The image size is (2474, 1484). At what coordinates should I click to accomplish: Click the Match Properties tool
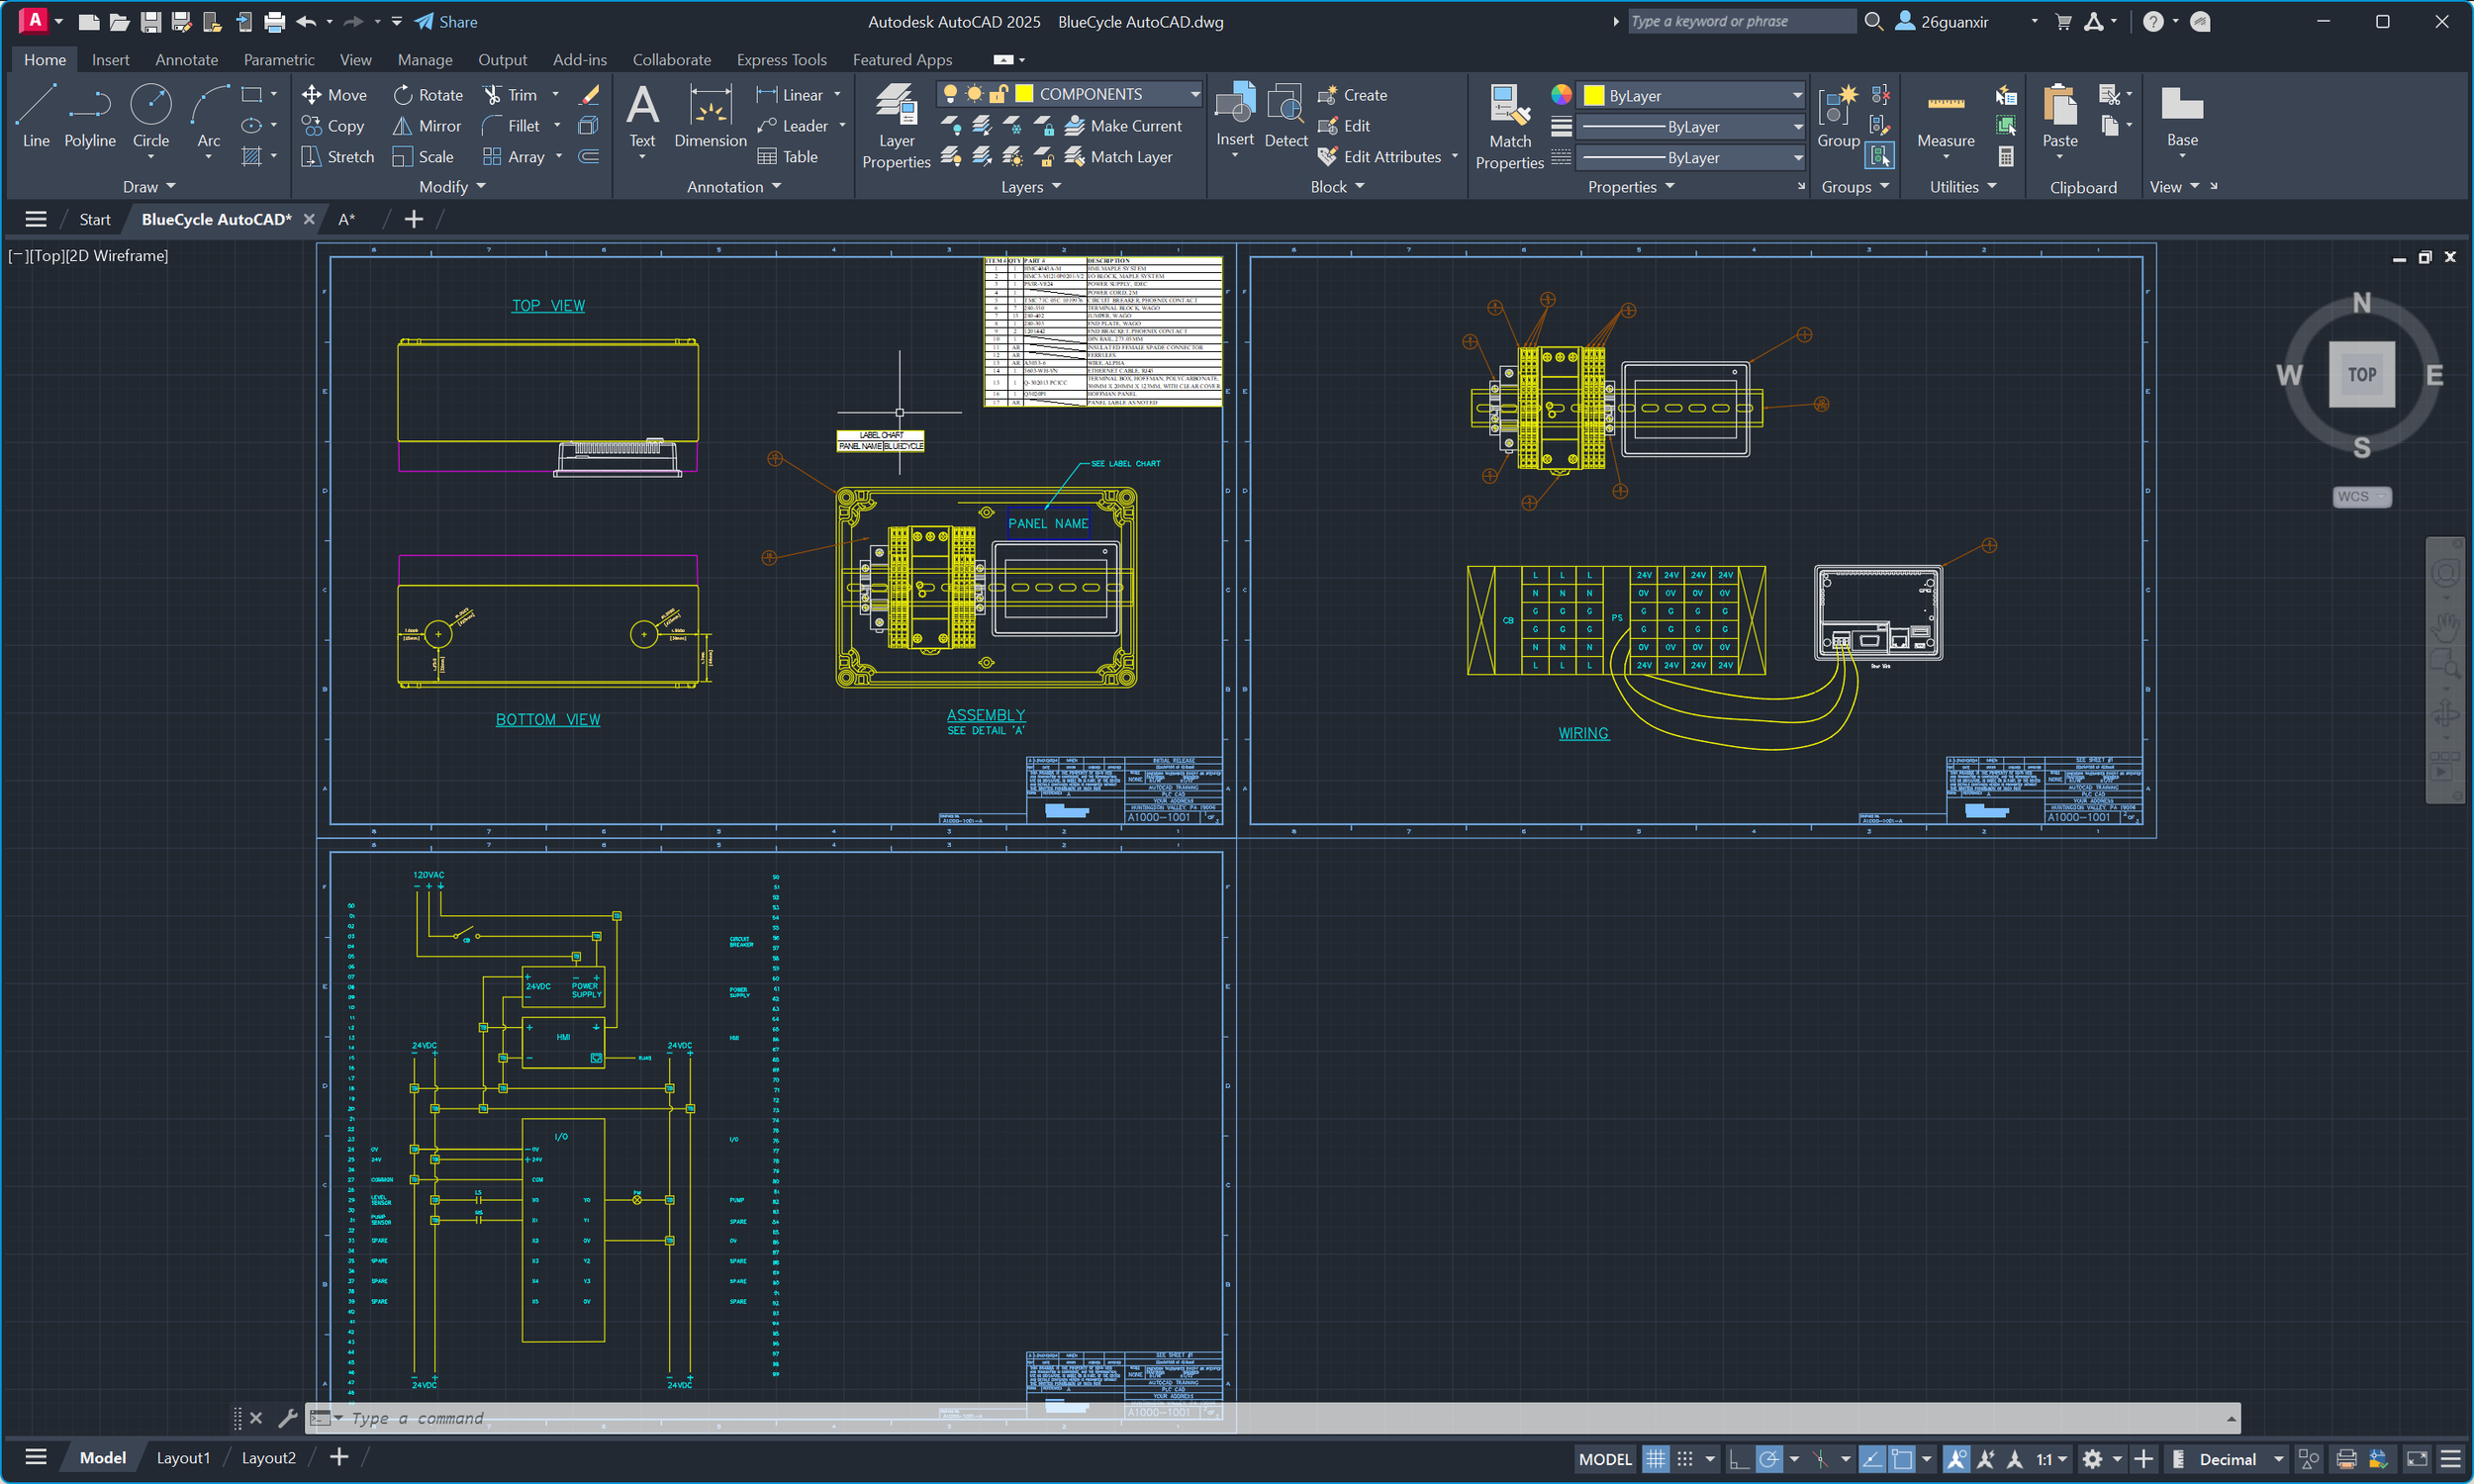coord(1509,126)
